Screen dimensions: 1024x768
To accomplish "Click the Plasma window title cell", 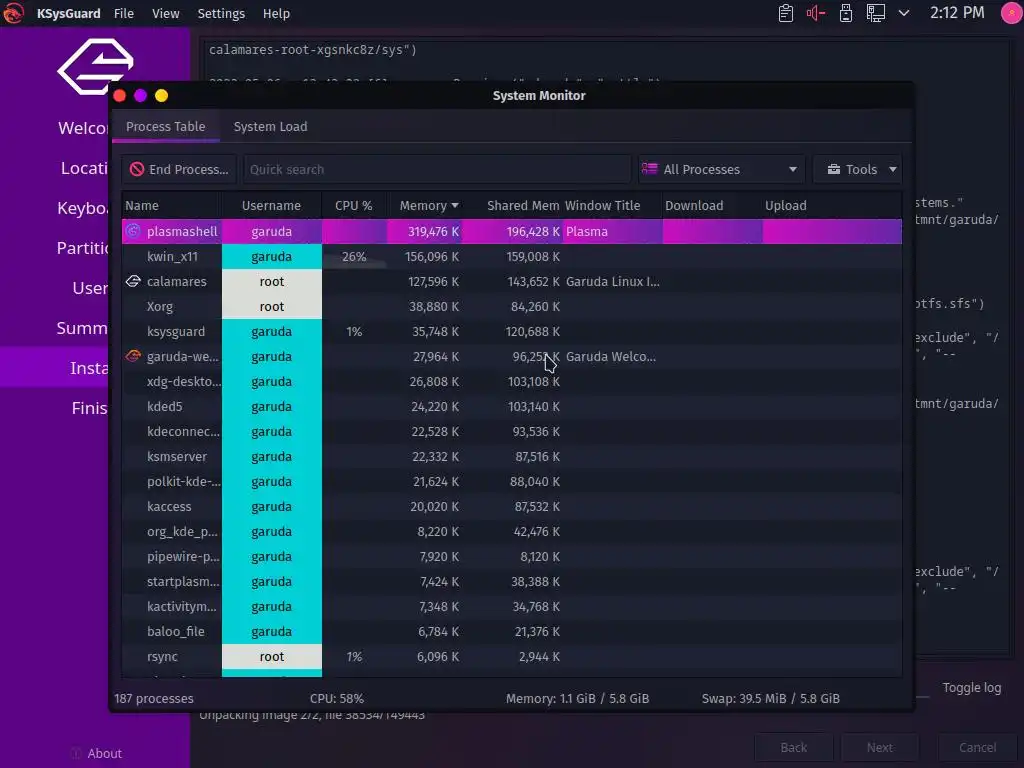I will (x=613, y=231).
